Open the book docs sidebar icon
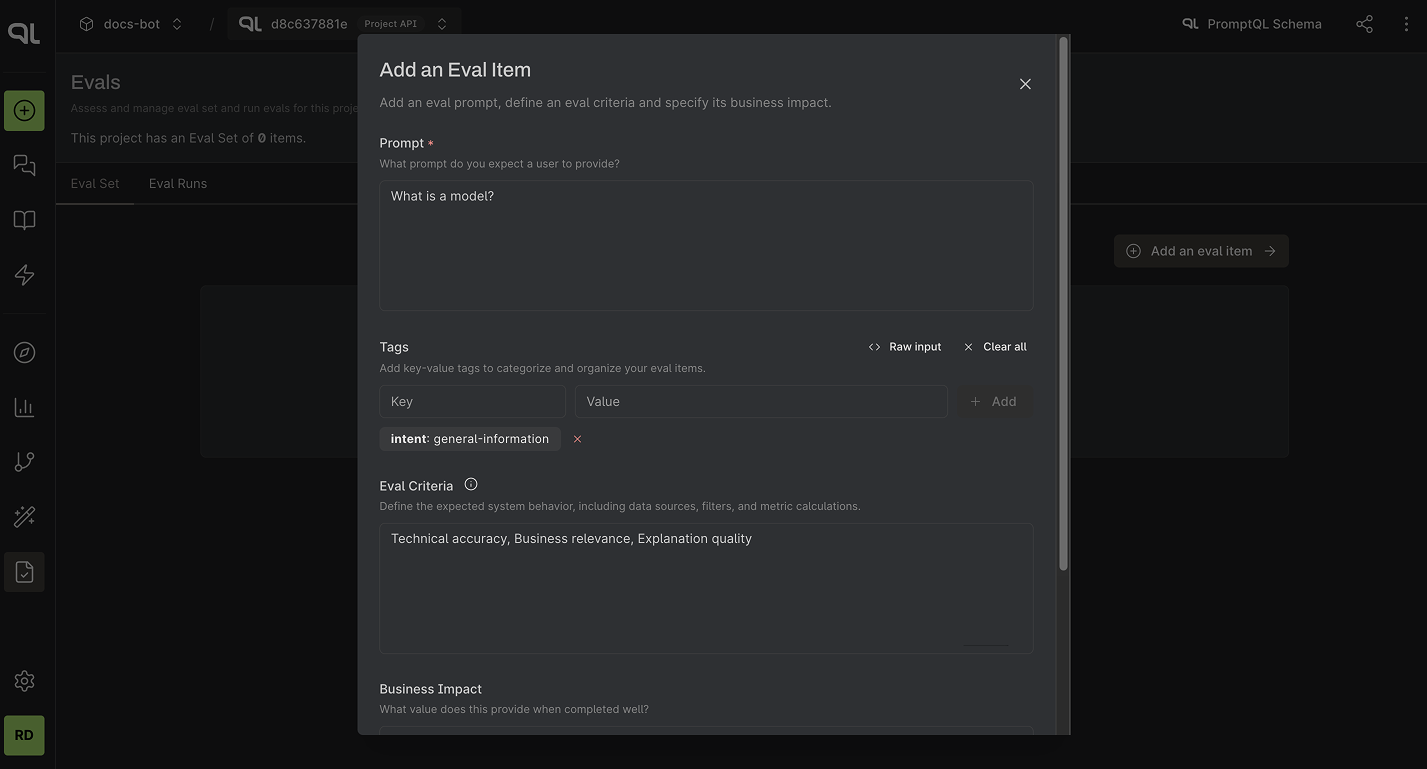Image resolution: width=1427 pixels, height=769 pixels. (24, 220)
